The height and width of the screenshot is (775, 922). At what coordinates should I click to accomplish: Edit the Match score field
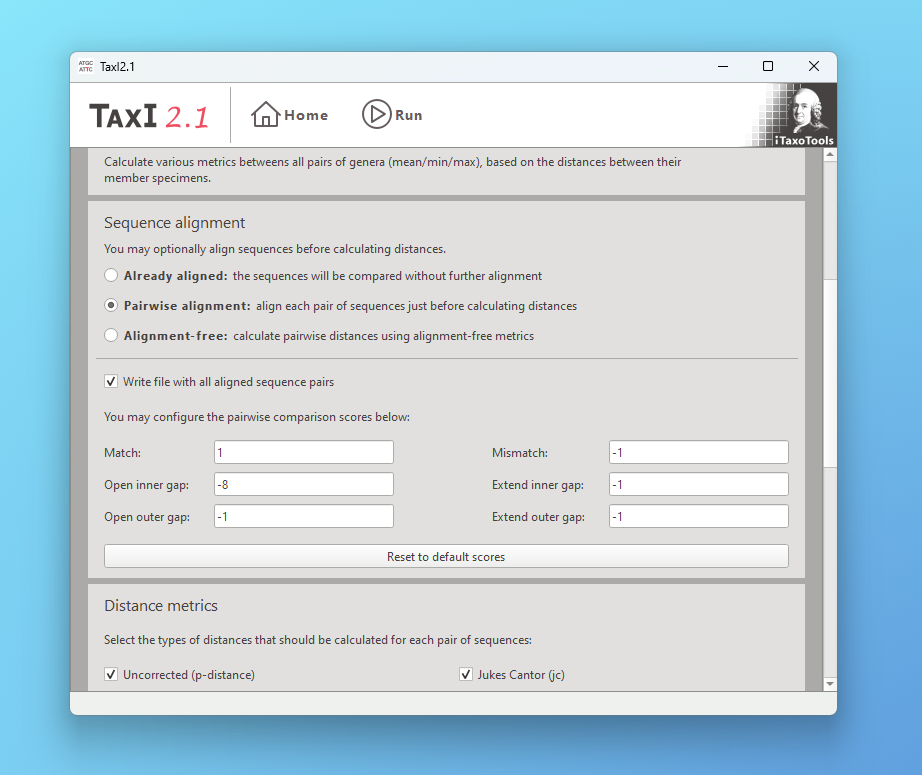tap(303, 452)
